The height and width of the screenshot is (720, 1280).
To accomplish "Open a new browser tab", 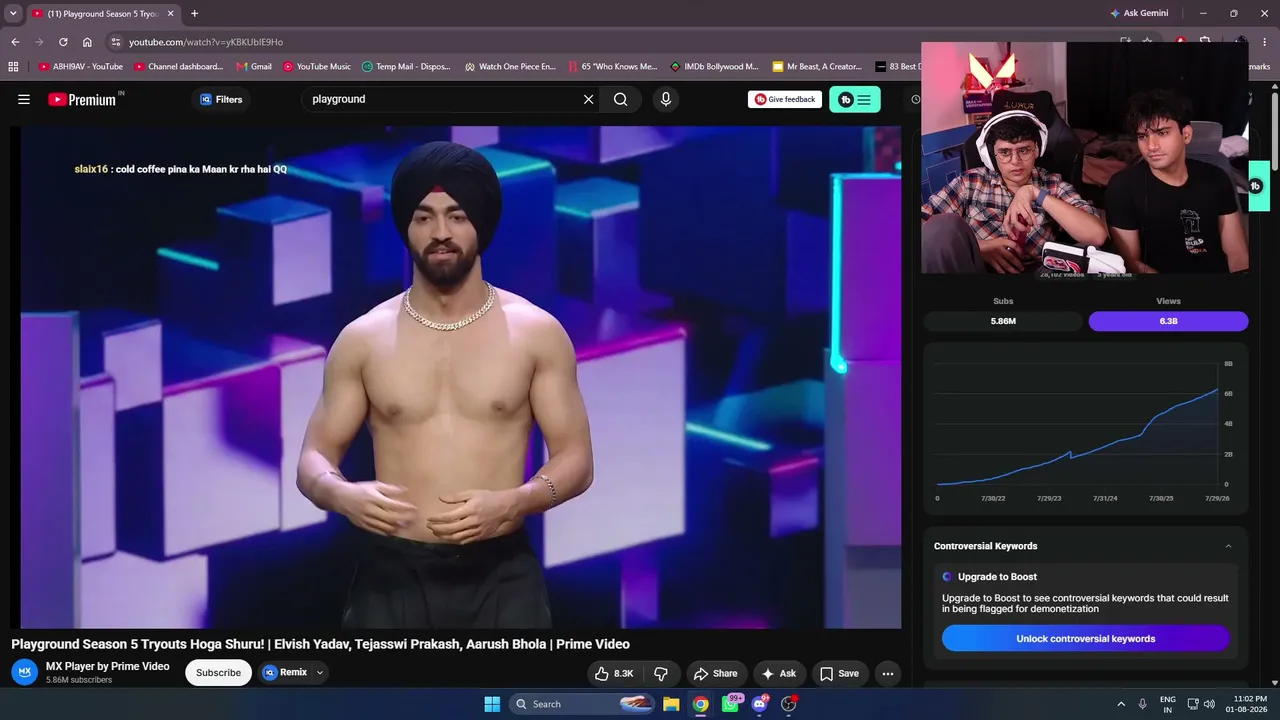I will pyautogui.click(x=194, y=14).
